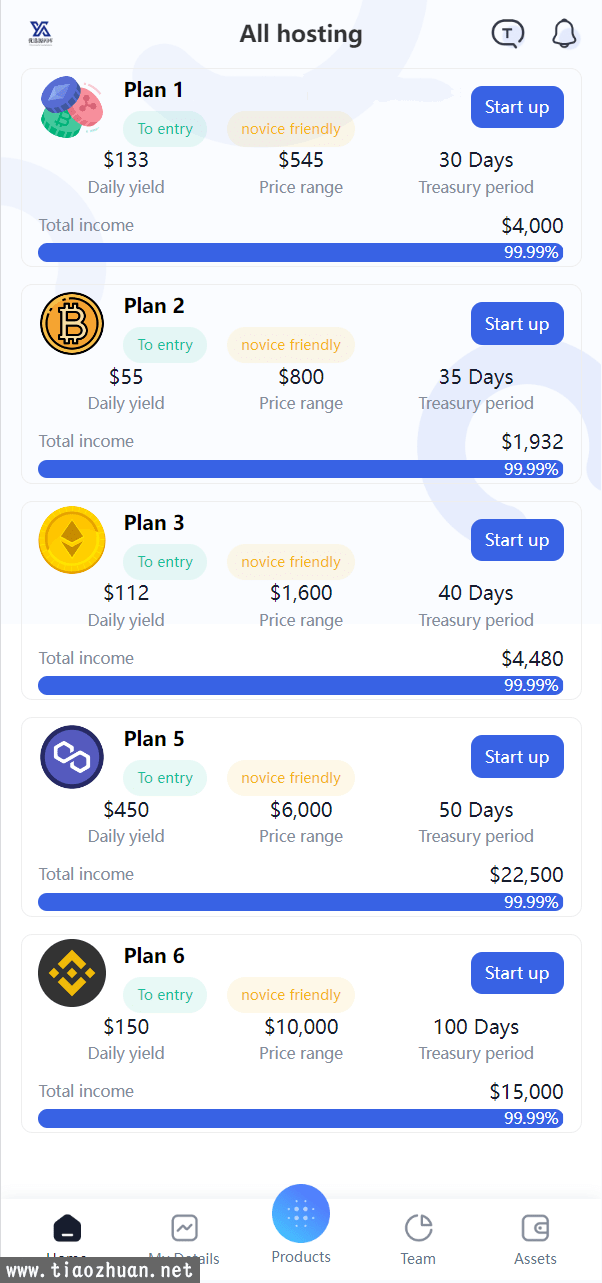602x1283 pixels.
Task: Click "novice friendly" tag on Plan 5
Action: [291, 778]
